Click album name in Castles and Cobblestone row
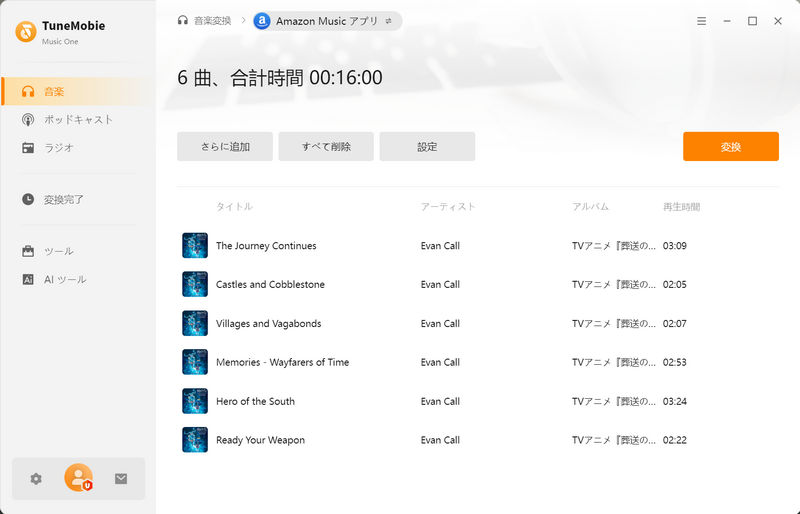This screenshot has height=514, width=800. tap(614, 284)
